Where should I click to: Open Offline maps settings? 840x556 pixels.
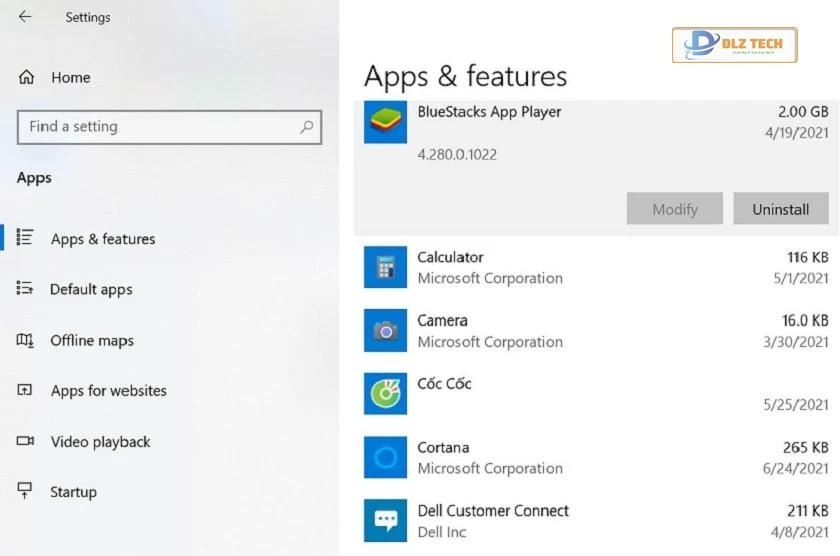[92, 340]
